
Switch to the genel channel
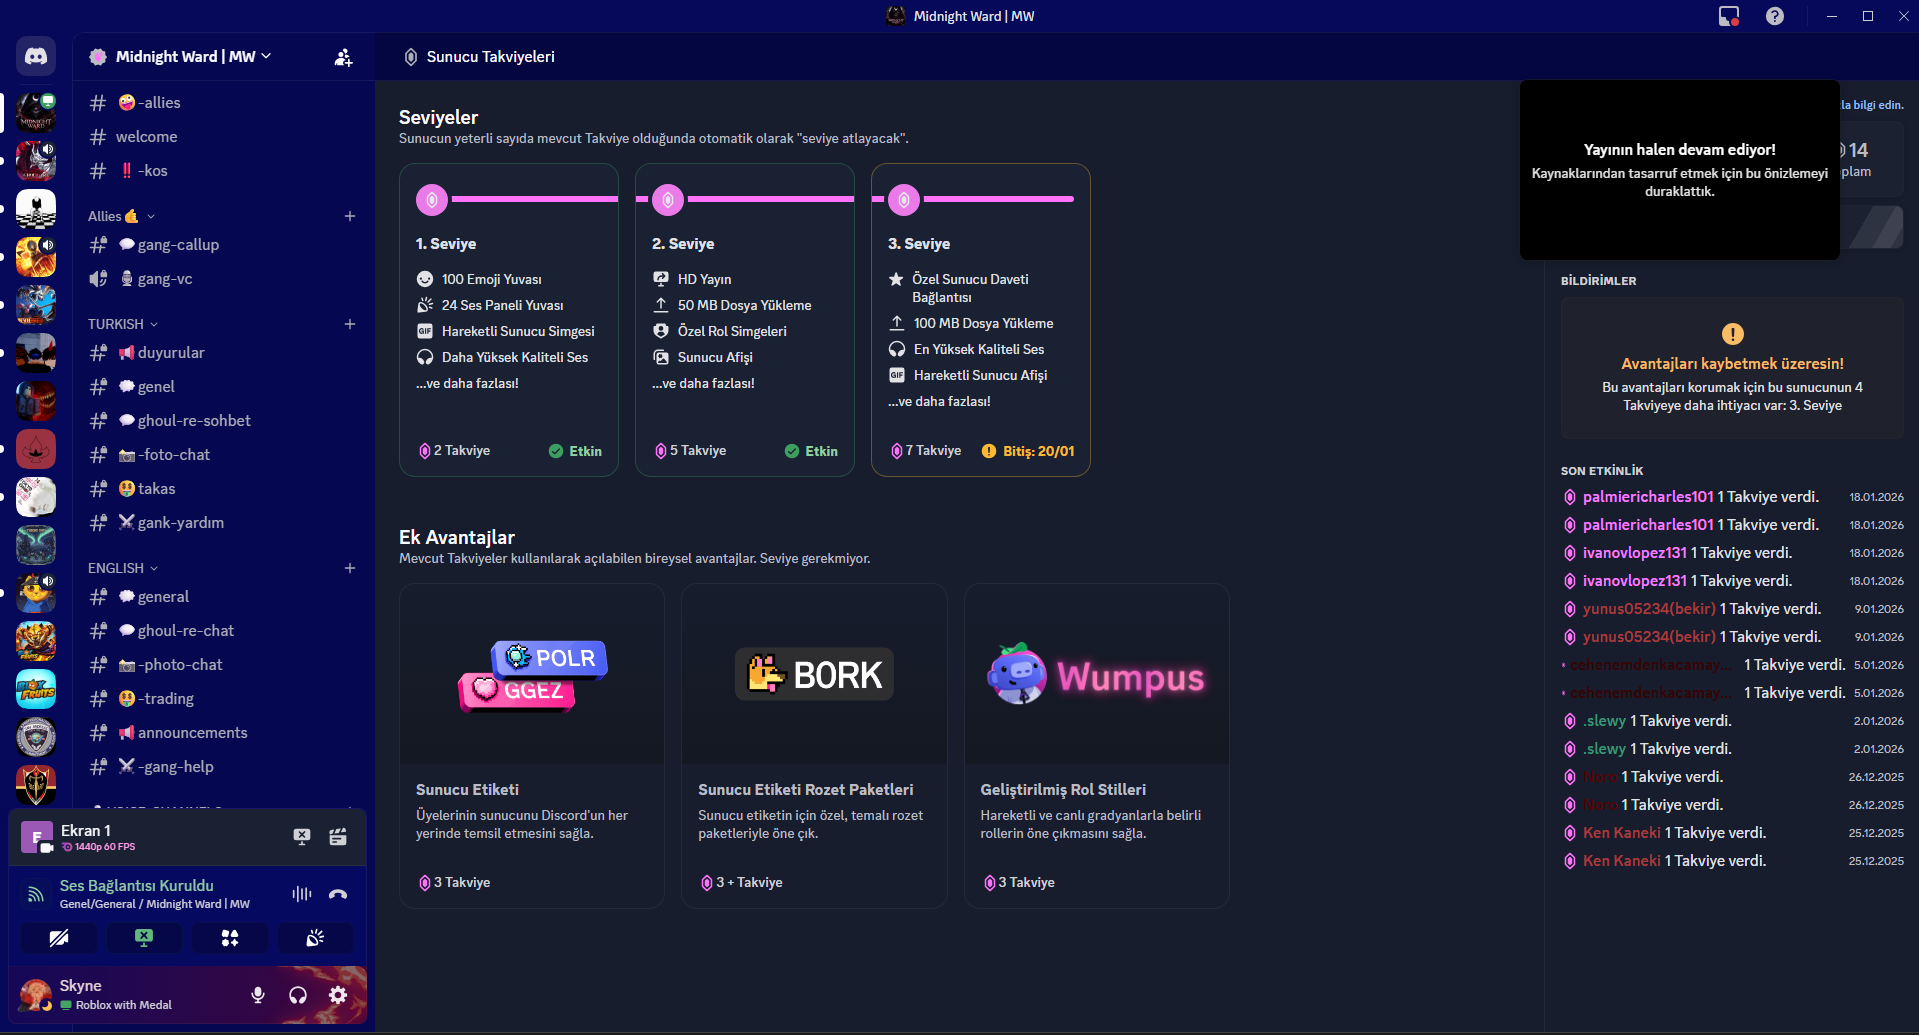[222, 387]
